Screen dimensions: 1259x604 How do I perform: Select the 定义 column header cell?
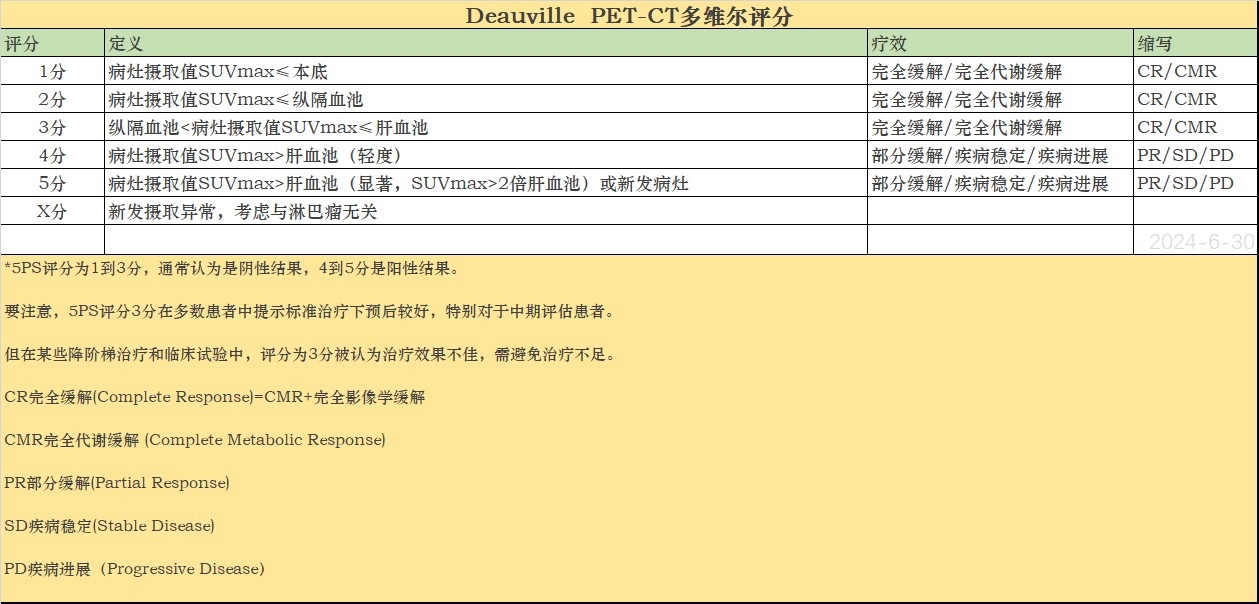pos(485,44)
